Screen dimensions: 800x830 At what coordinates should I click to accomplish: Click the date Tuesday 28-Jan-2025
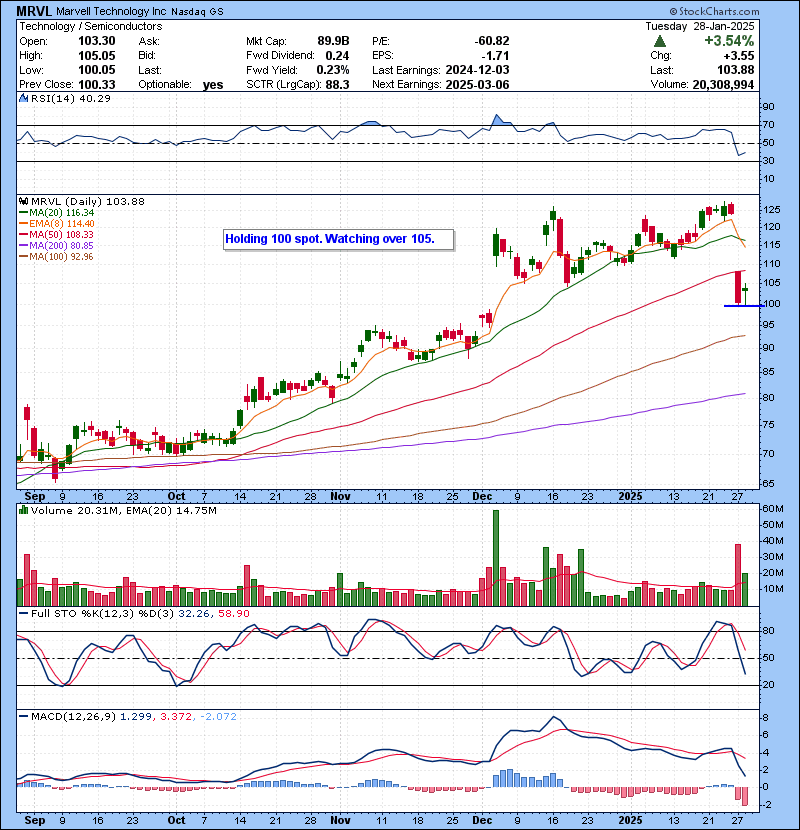(700, 26)
